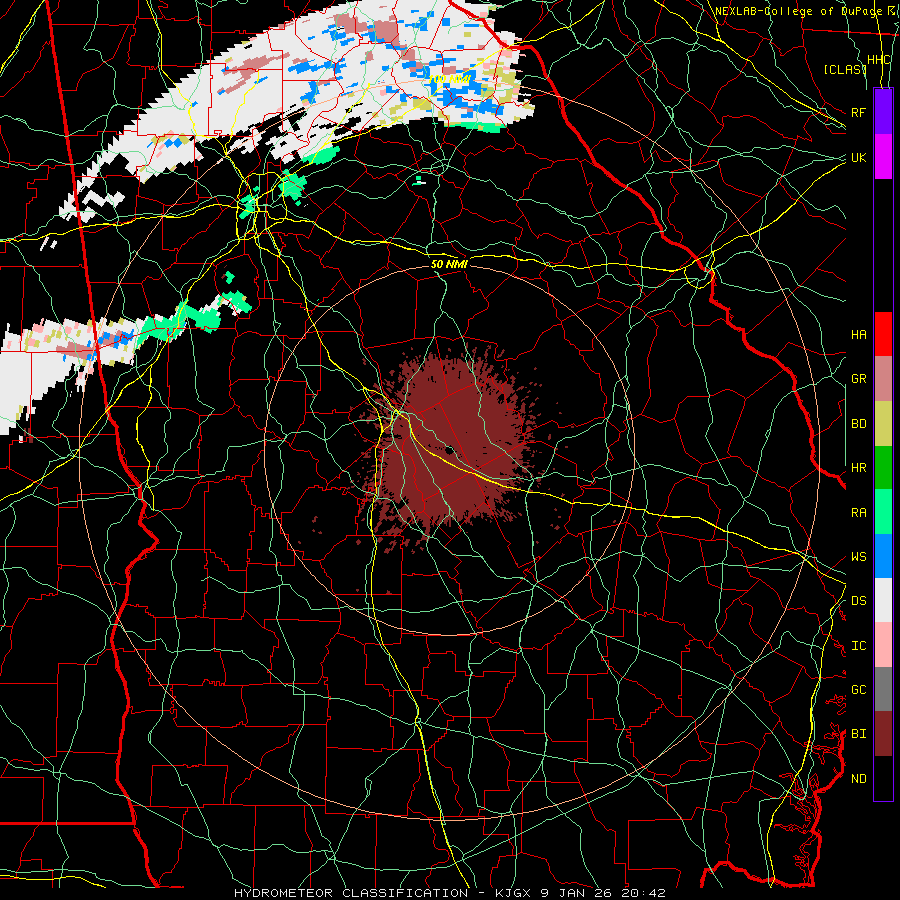The height and width of the screenshot is (900, 900).
Task: Click the WS legend label
Action: (x=858, y=557)
